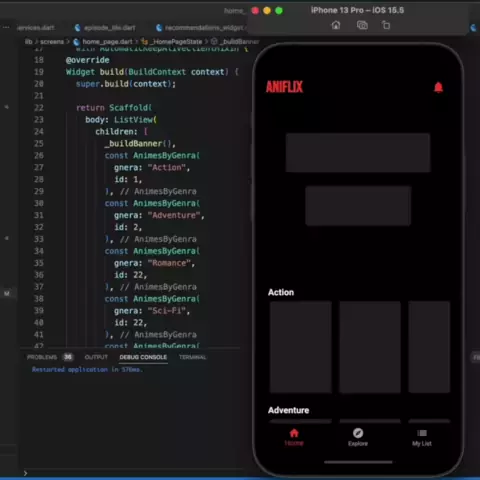This screenshot has width=480, height=480.
Task: Rotate the simulator device icon
Action: pyautogui.click(x=386, y=25)
